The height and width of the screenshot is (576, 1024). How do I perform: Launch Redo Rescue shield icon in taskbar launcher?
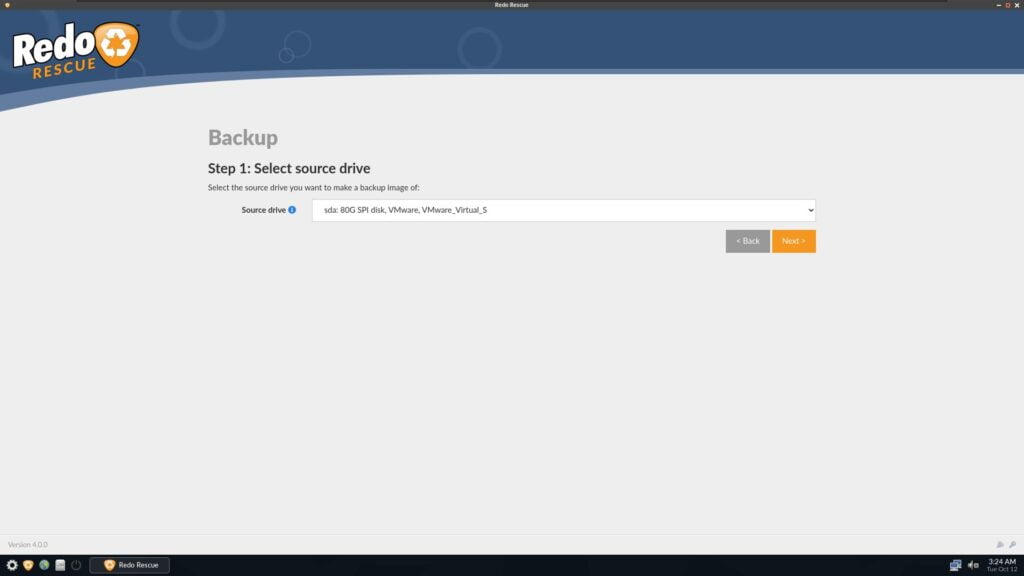[28, 565]
